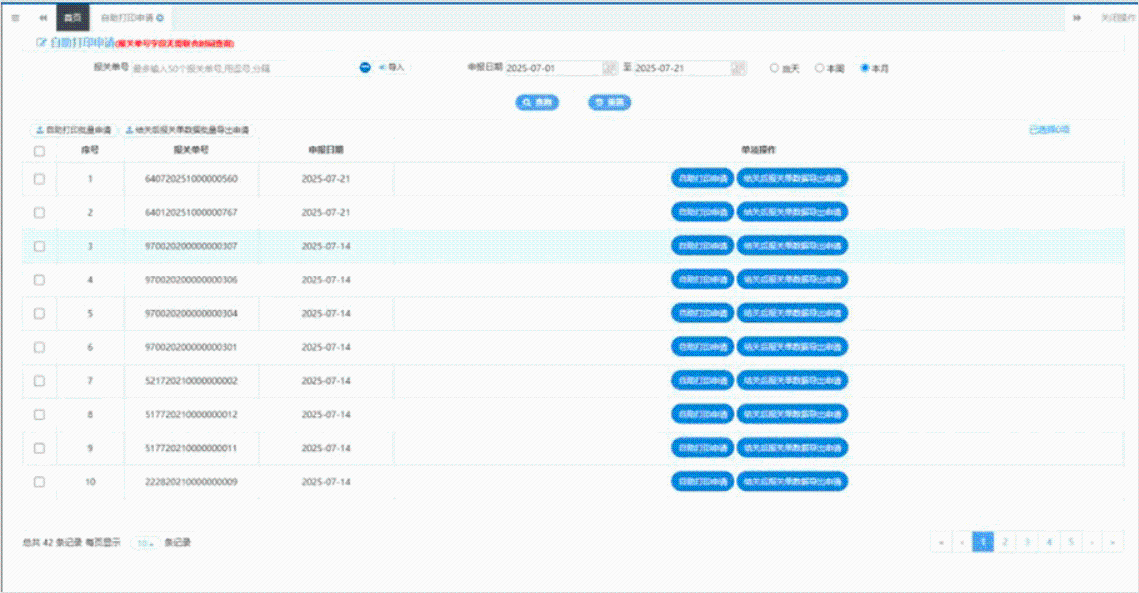The height and width of the screenshot is (593, 1139).
Task: Open calendar picker for end date 2025-07-21
Action: [x=738, y=68]
